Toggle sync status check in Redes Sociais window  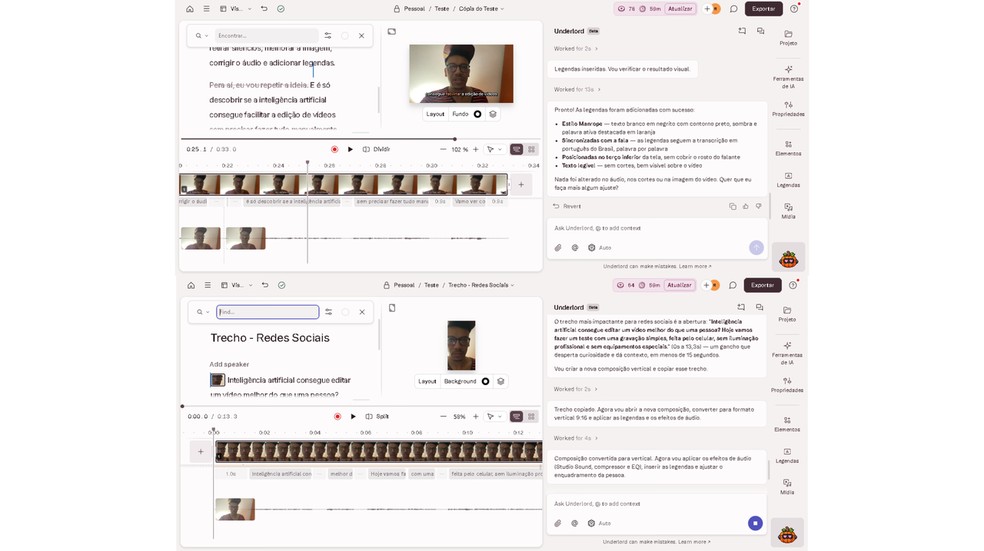(282, 285)
